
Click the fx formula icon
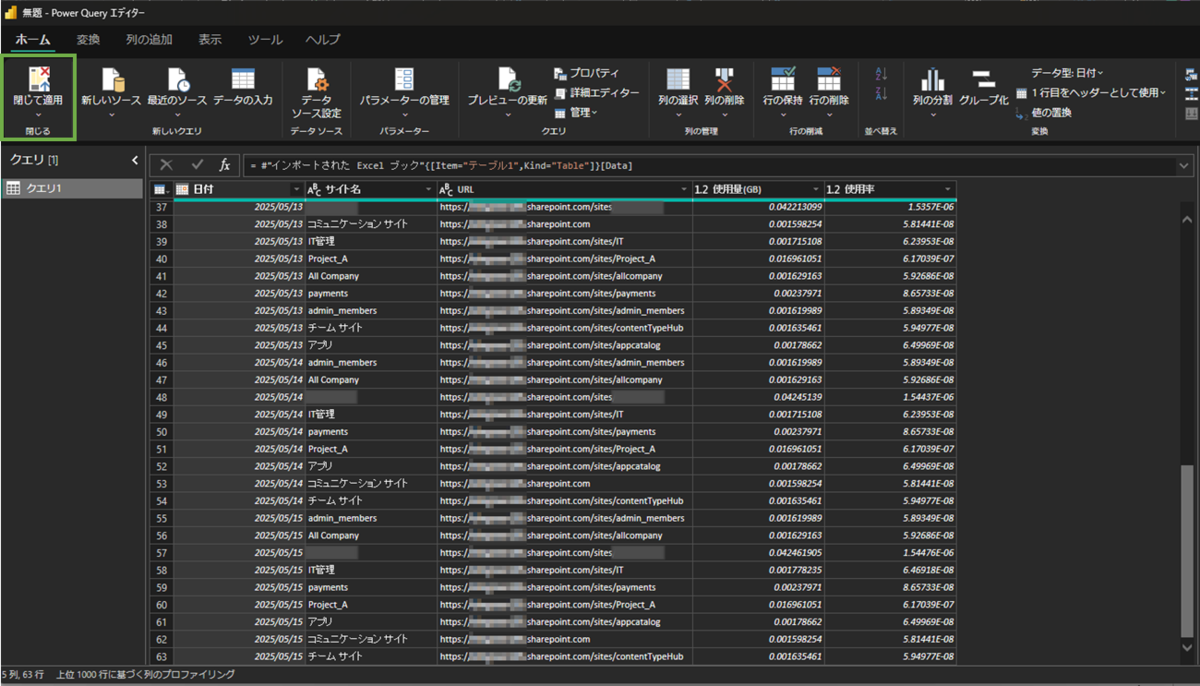tap(225, 165)
